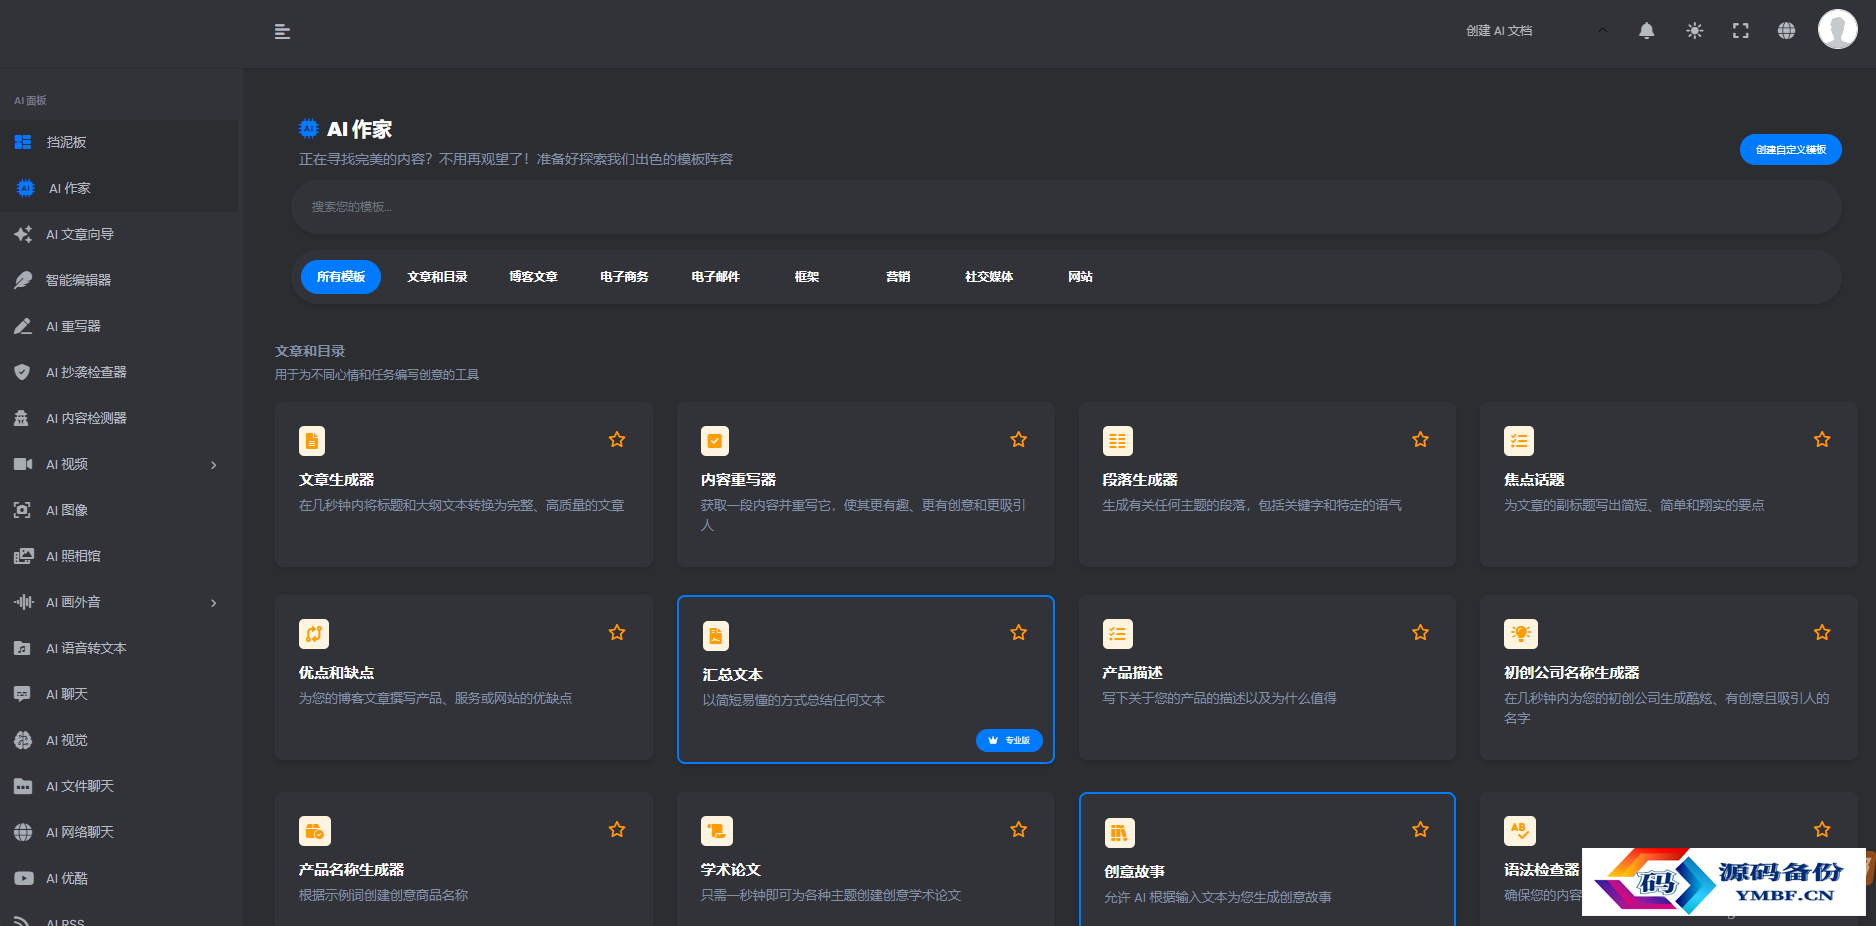This screenshot has height=926, width=1876.
Task: Favorite 语法检查器 with star
Action: click(1822, 830)
